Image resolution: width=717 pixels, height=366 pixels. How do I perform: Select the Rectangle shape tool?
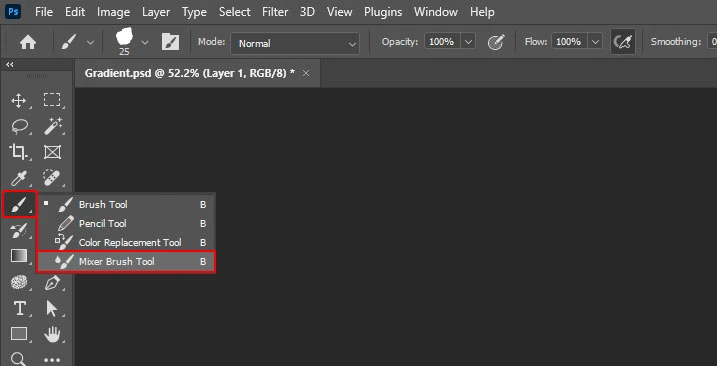[x=19, y=334]
